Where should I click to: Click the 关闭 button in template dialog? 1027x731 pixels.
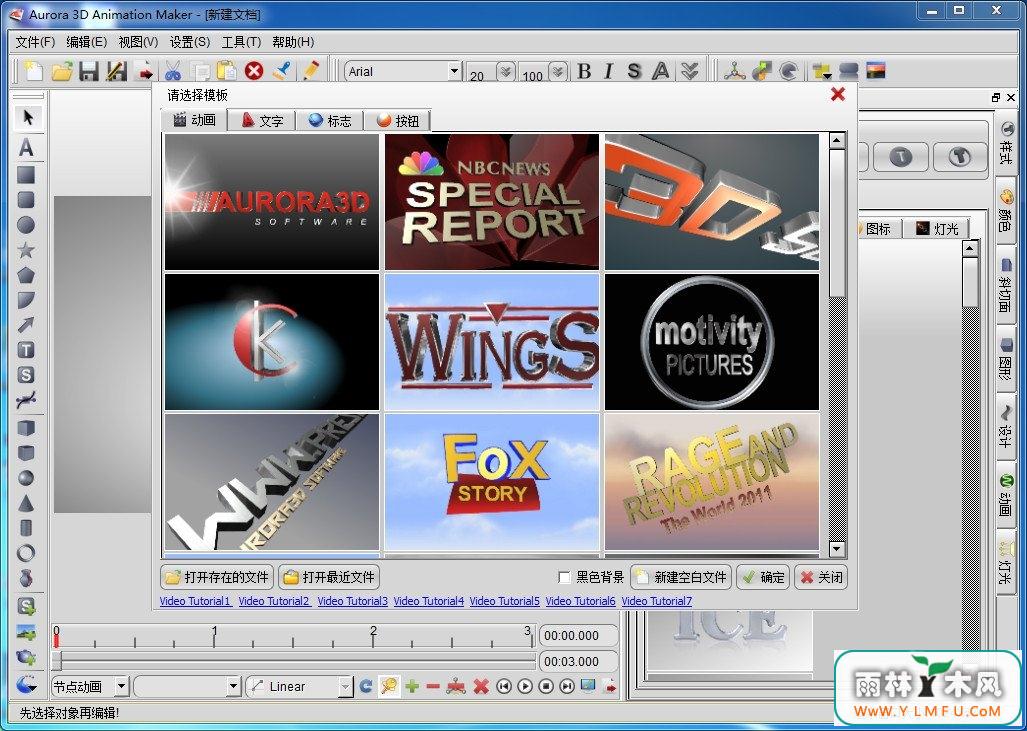[821, 577]
